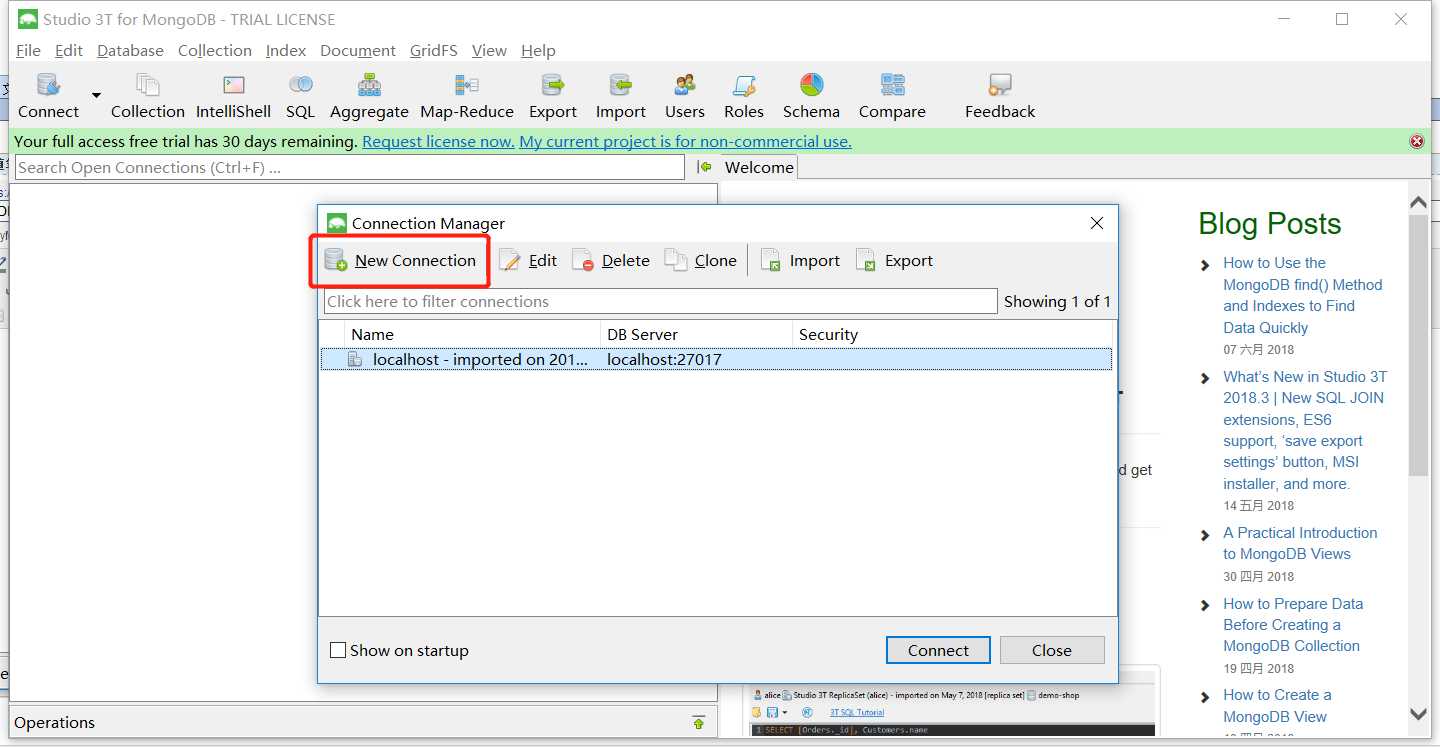
Task: Click Export in Connection Manager toolbar
Action: [x=894, y=260]
